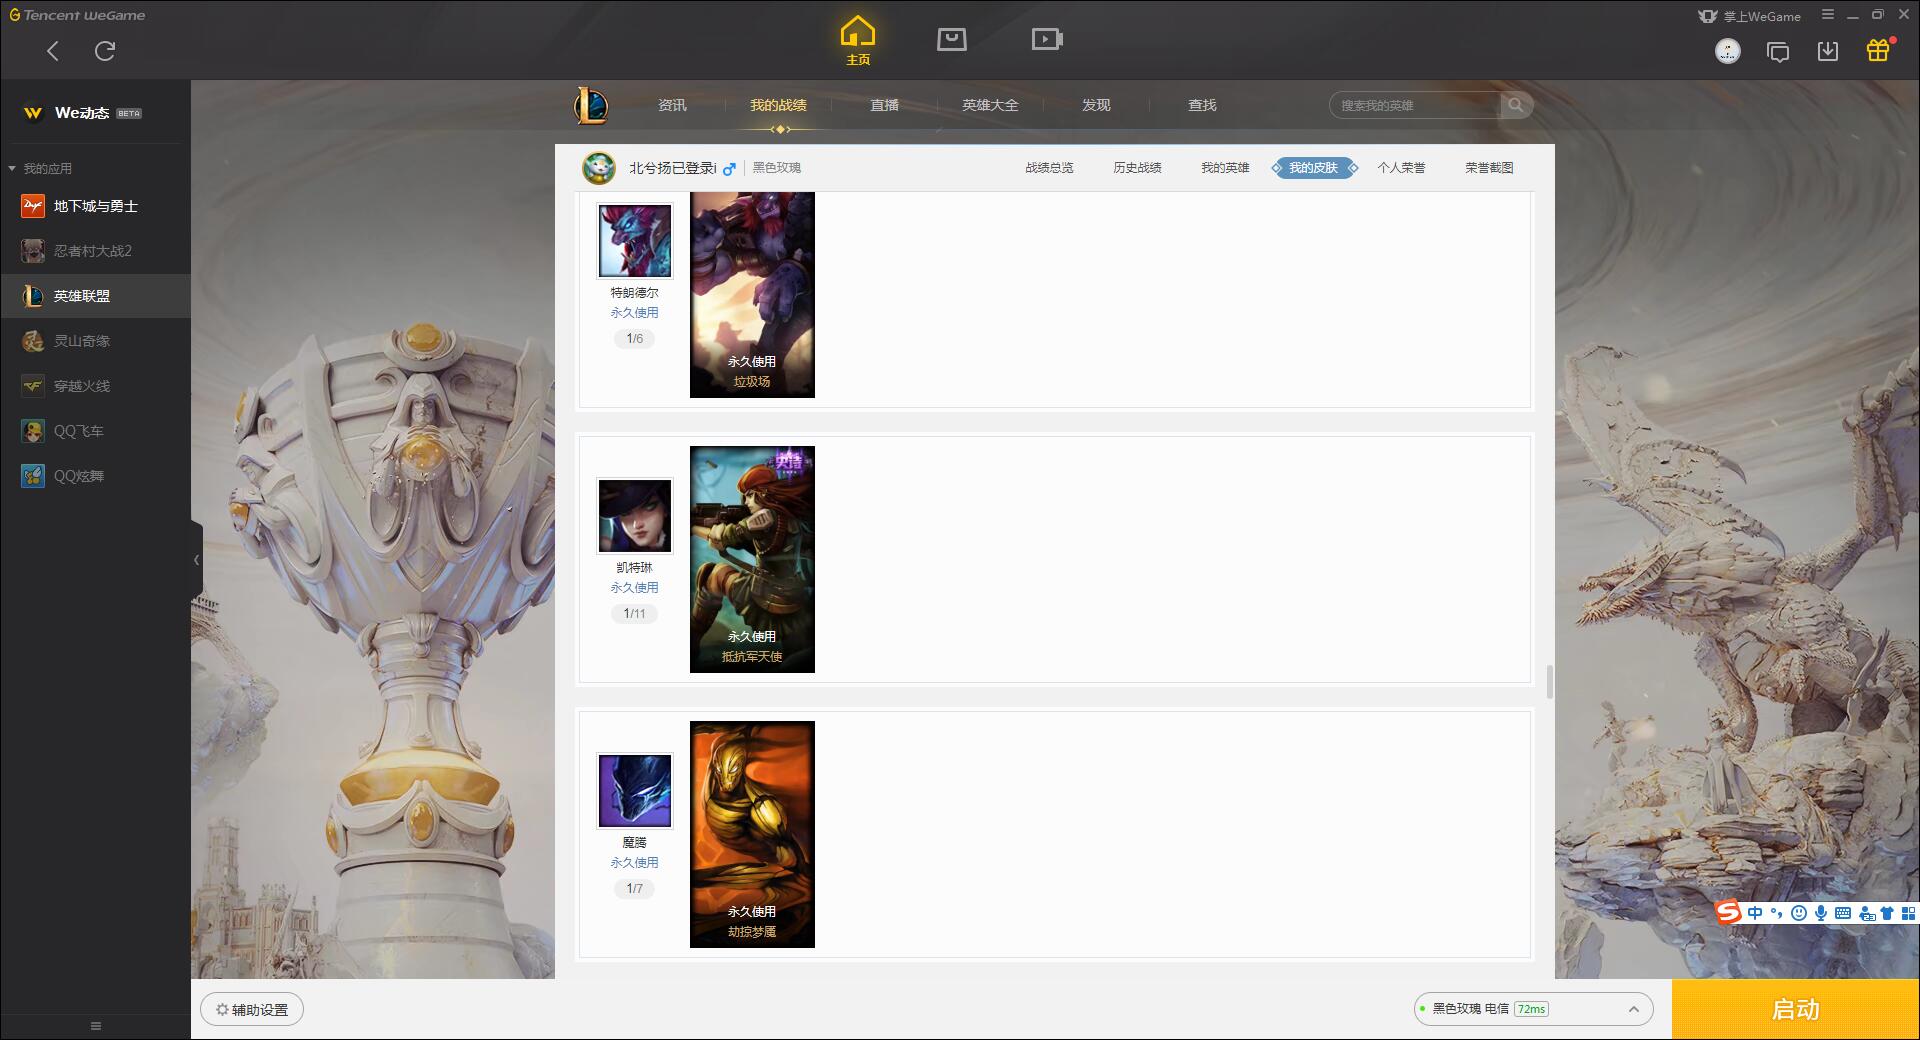Click the 黑色玫瑰 server label in header
The image size is (1920, 1040).
[777, 168]
